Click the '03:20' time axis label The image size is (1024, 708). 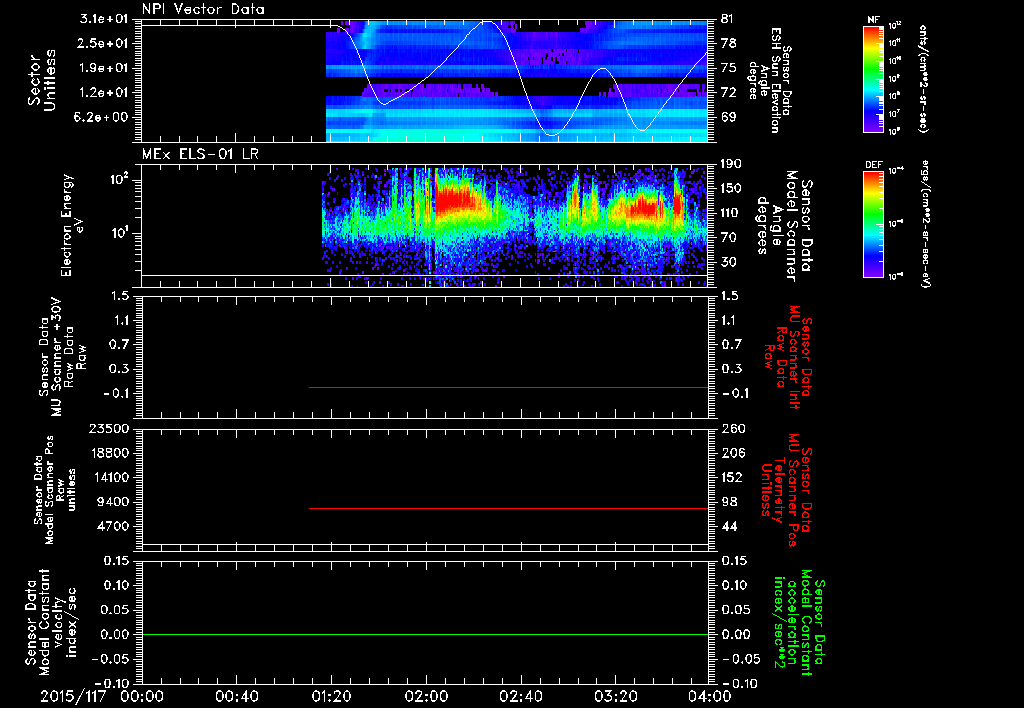[615, 696]
